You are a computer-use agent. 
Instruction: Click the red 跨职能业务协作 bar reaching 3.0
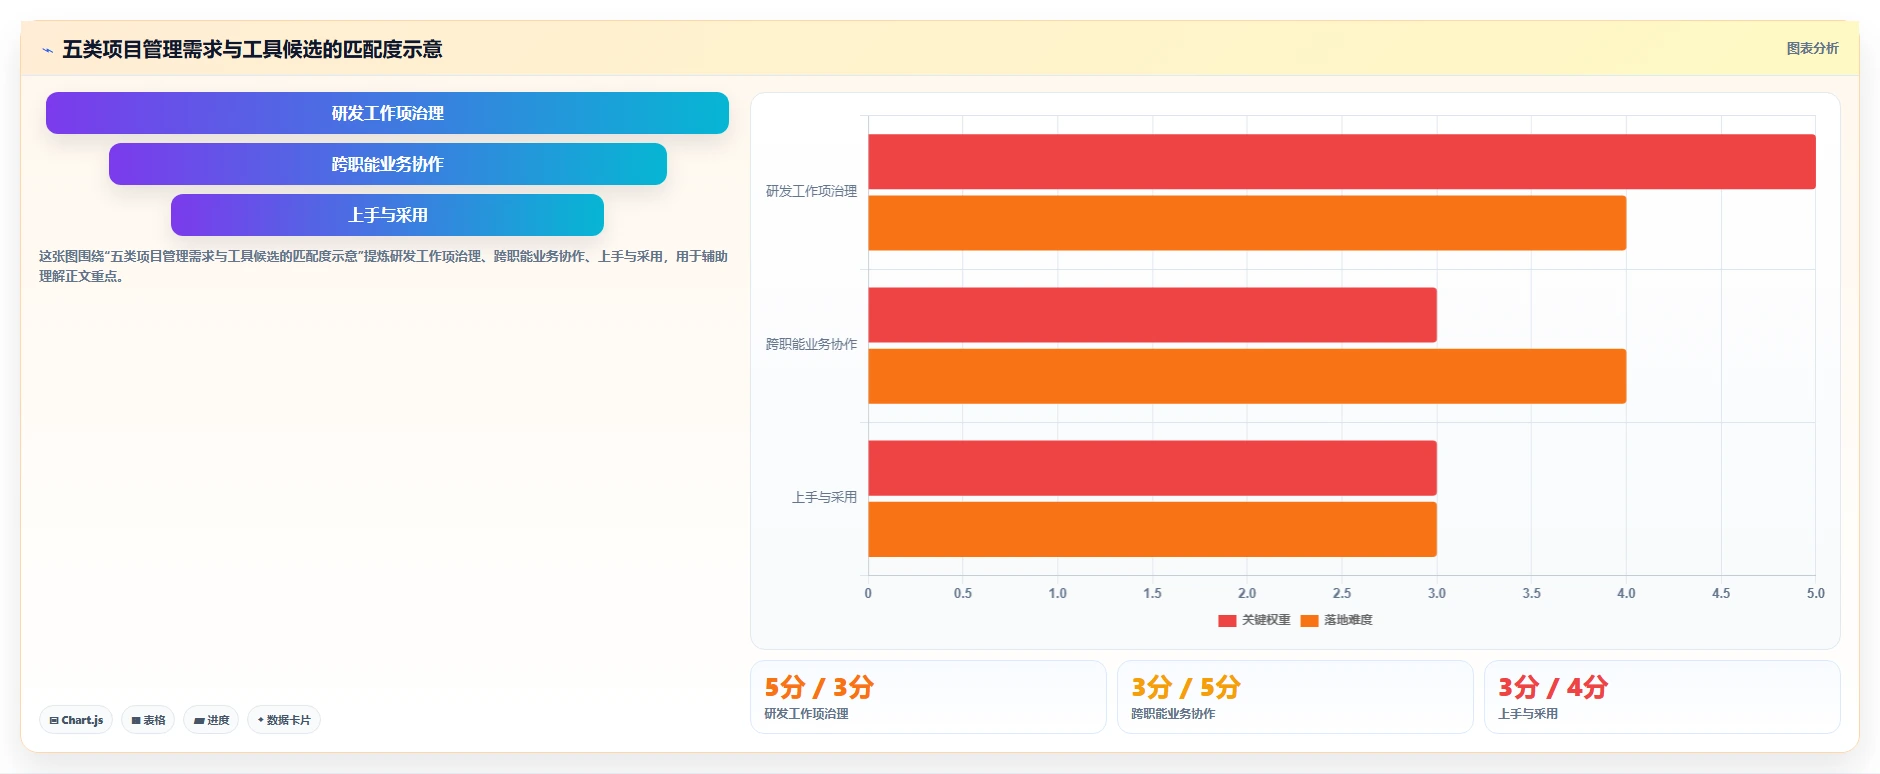click(x=1152, y=315)
